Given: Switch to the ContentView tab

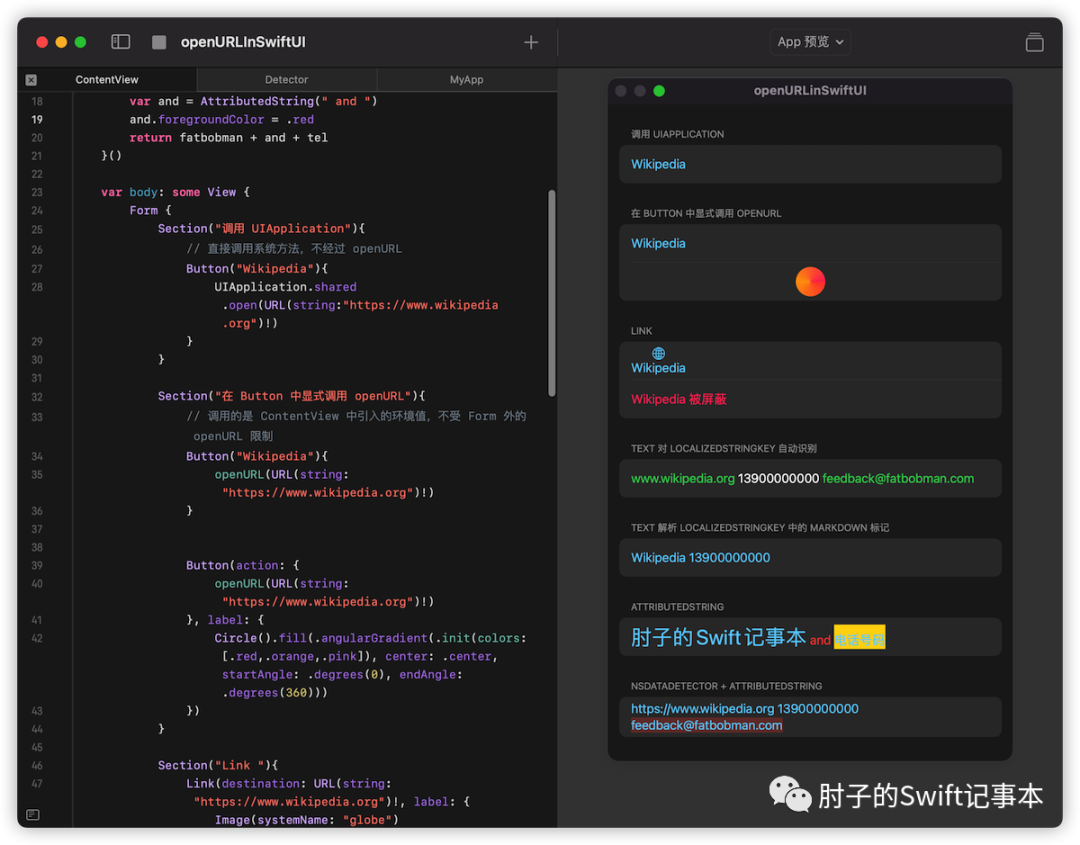Looking at the screenshot, I should 107,80.
